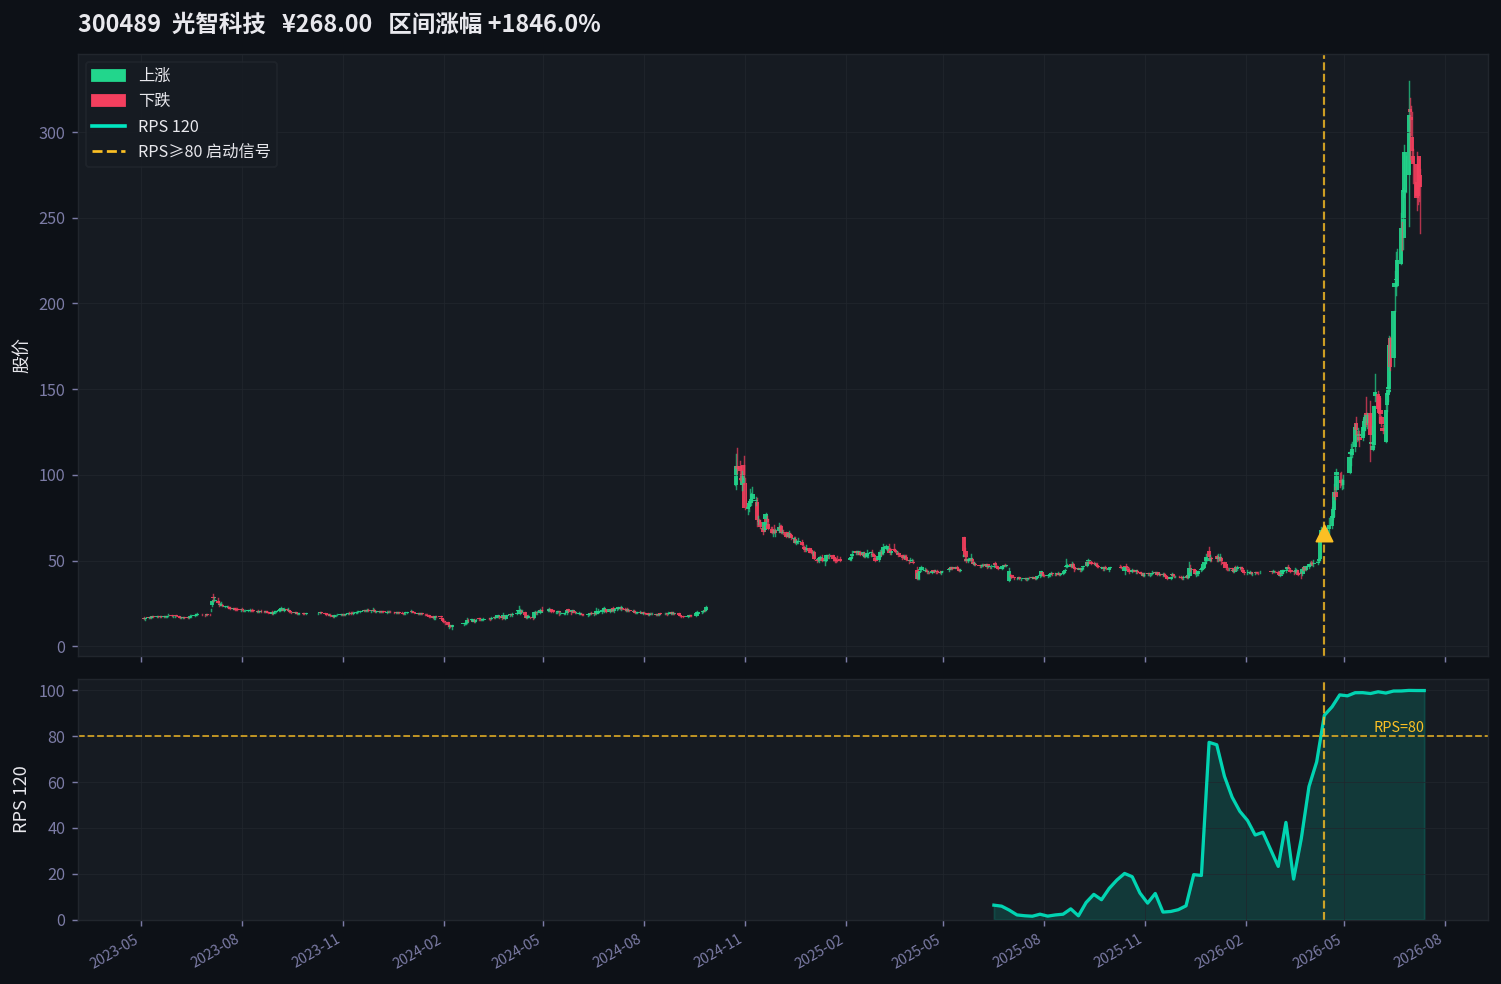The image size is (1501, 984).
Task: Click the 100 tick on RPS axis
Action: [x=52, y=691]
